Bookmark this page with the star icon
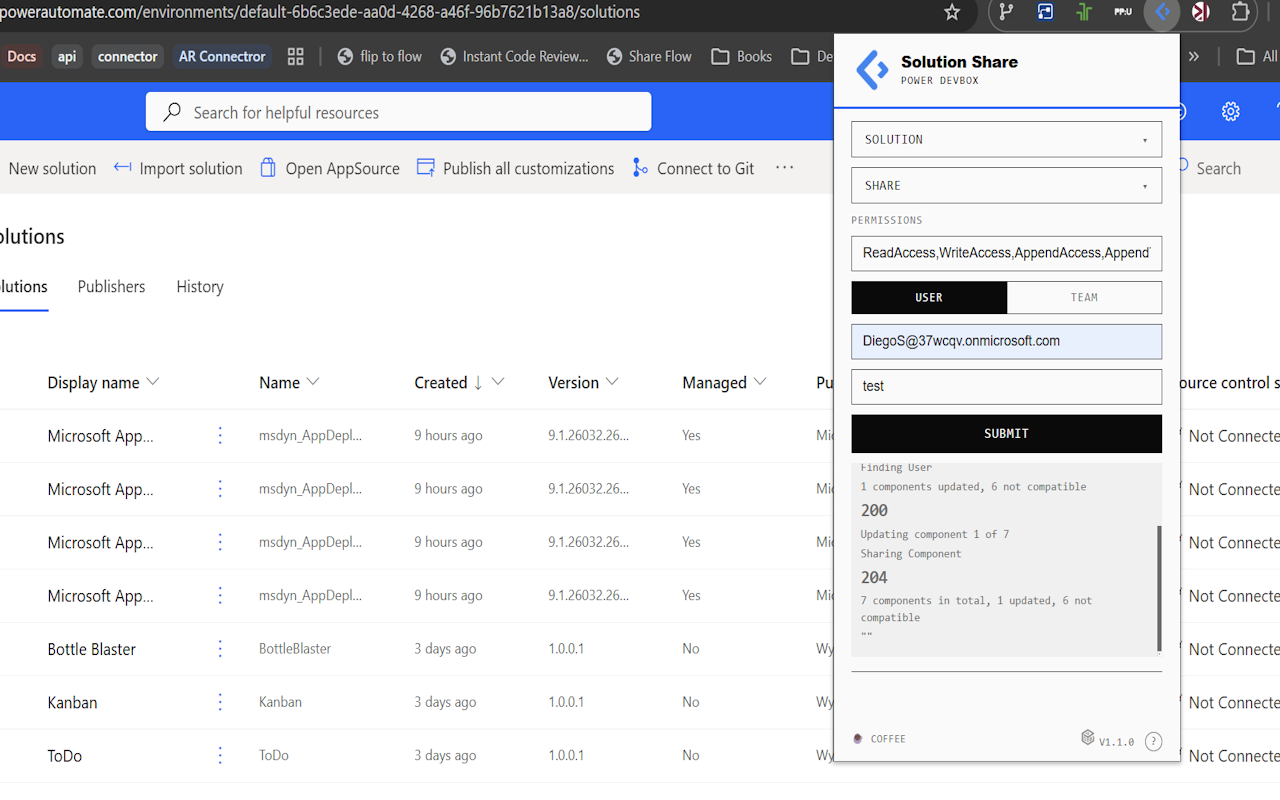This screenshot has width=1280, height=800. pyautogui.click(x=952, y=13)
